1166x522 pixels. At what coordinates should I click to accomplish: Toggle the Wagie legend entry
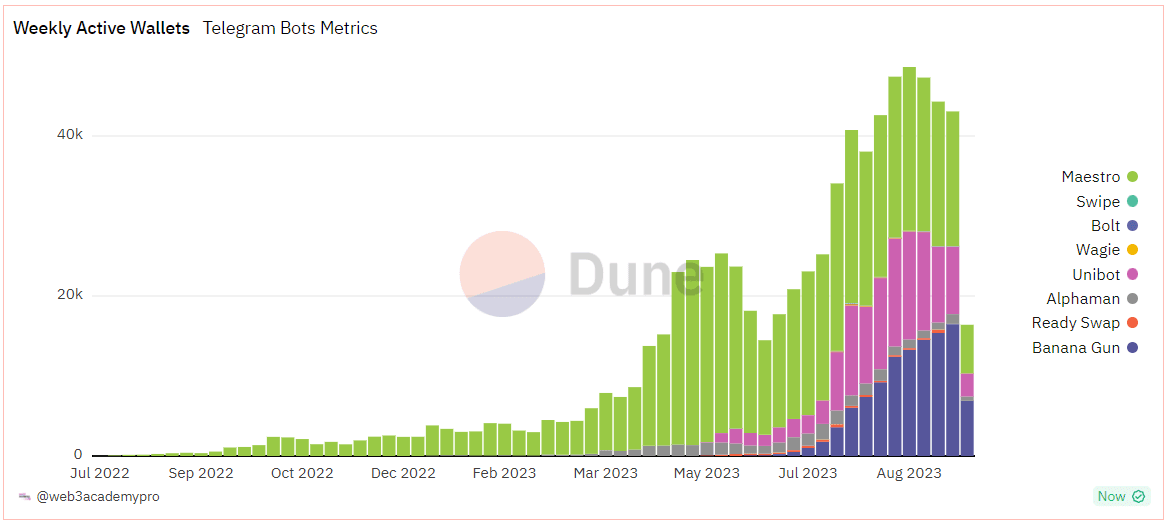point(1107,250)
